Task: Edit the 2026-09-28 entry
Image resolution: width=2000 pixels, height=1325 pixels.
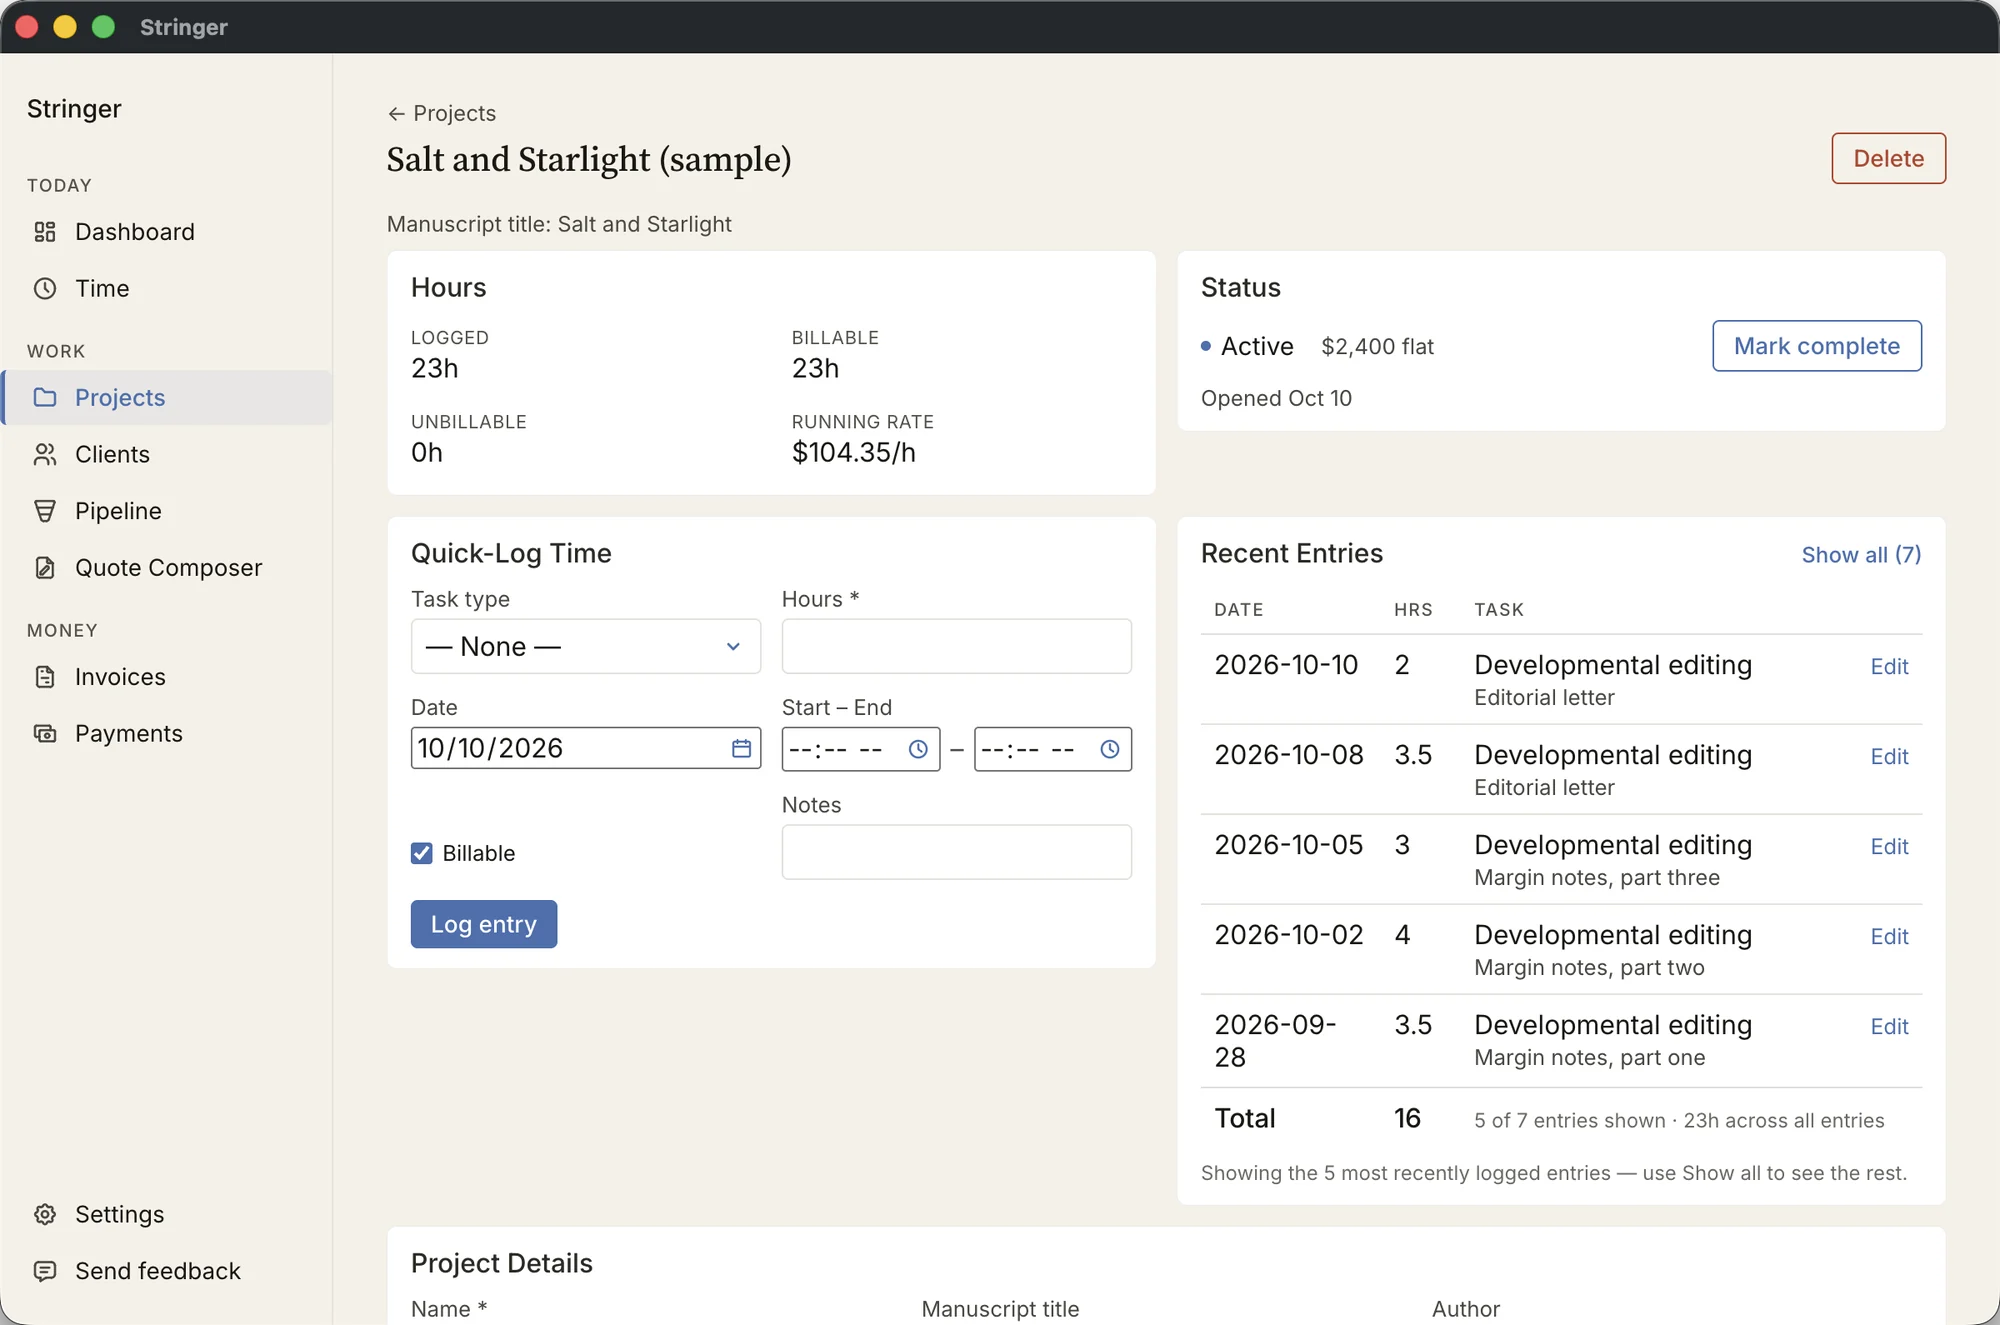Action: (x=1889, y=1027)
